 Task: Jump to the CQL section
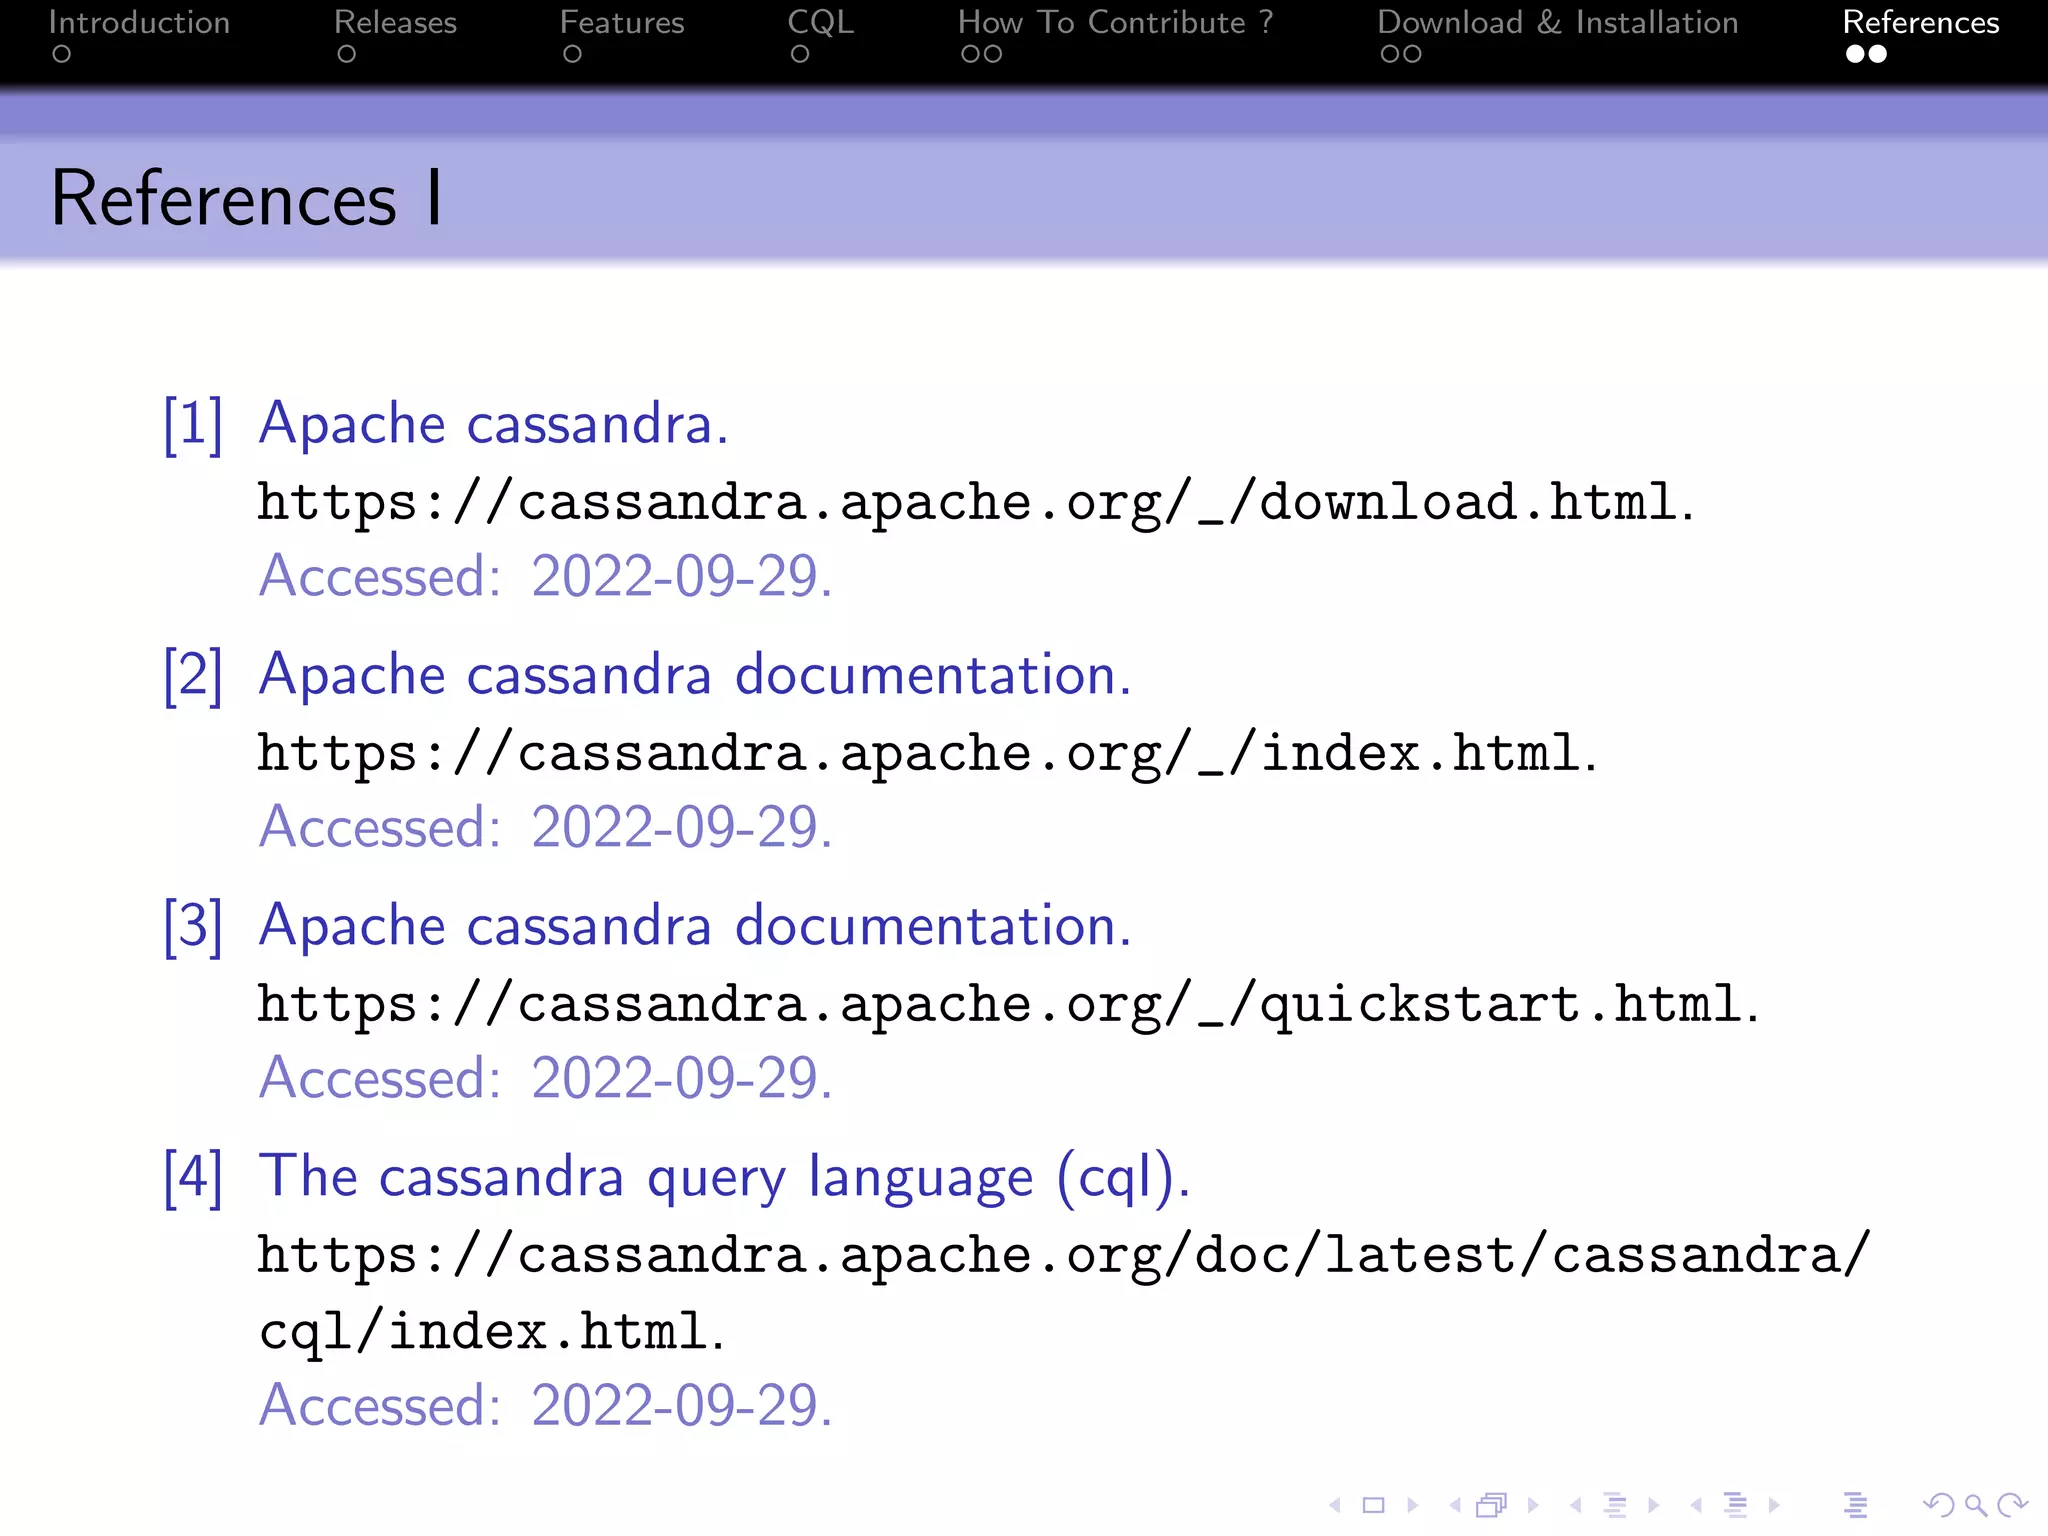pyautogui.click(x=821, y=22)
